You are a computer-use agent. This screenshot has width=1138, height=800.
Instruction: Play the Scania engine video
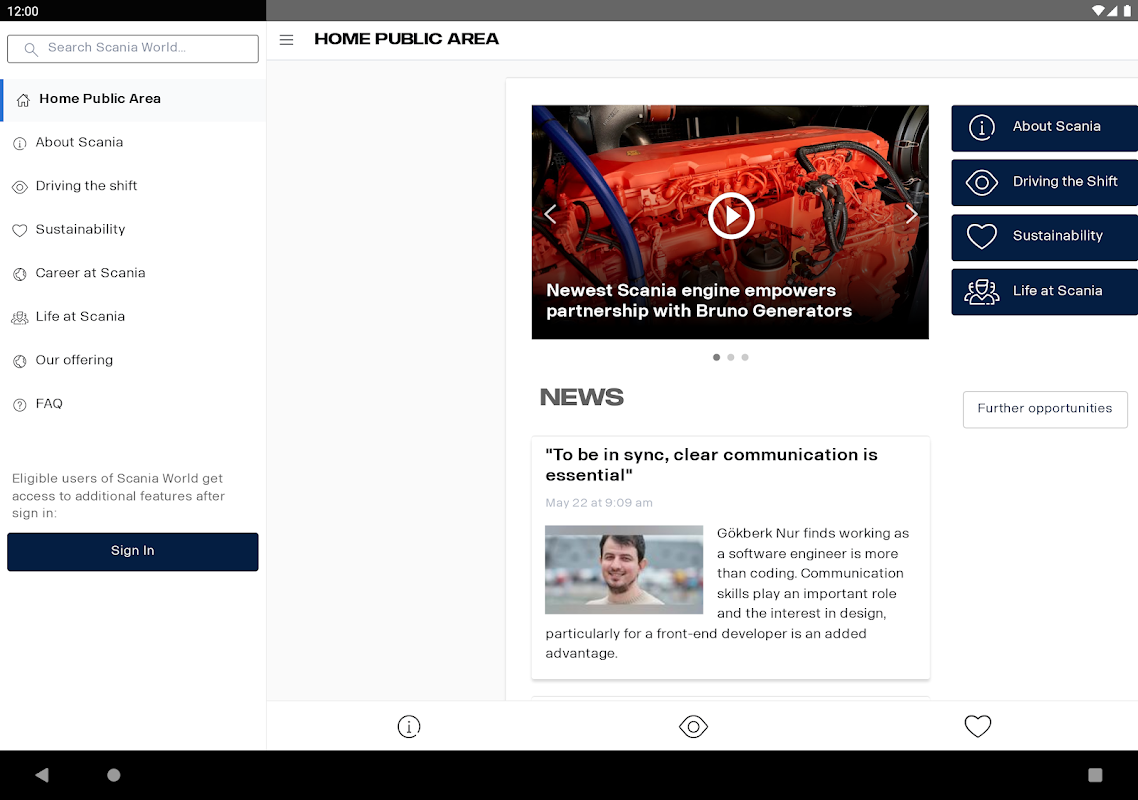click(731, 216)
